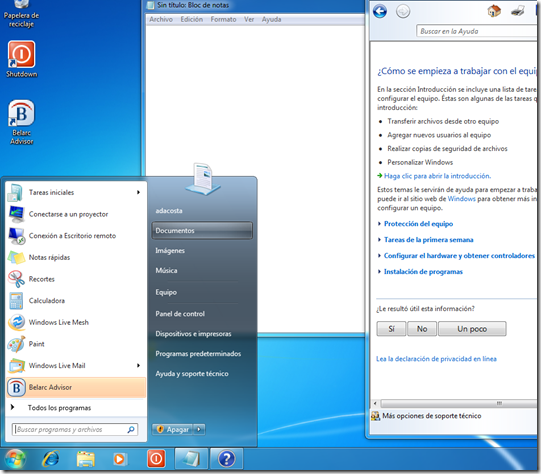Follow Haga clic para abrir la introducción link

437,176
